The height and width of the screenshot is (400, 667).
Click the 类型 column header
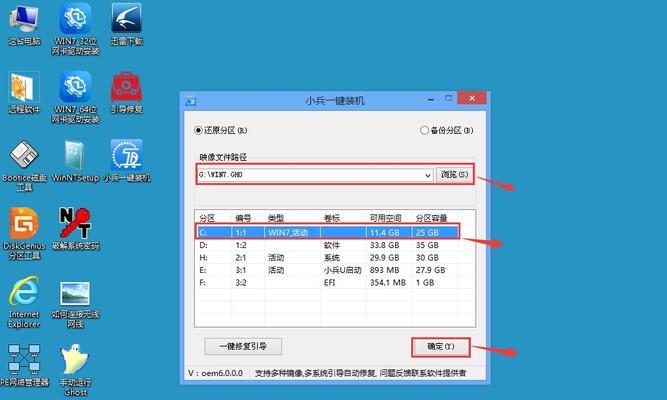(276, 218)
